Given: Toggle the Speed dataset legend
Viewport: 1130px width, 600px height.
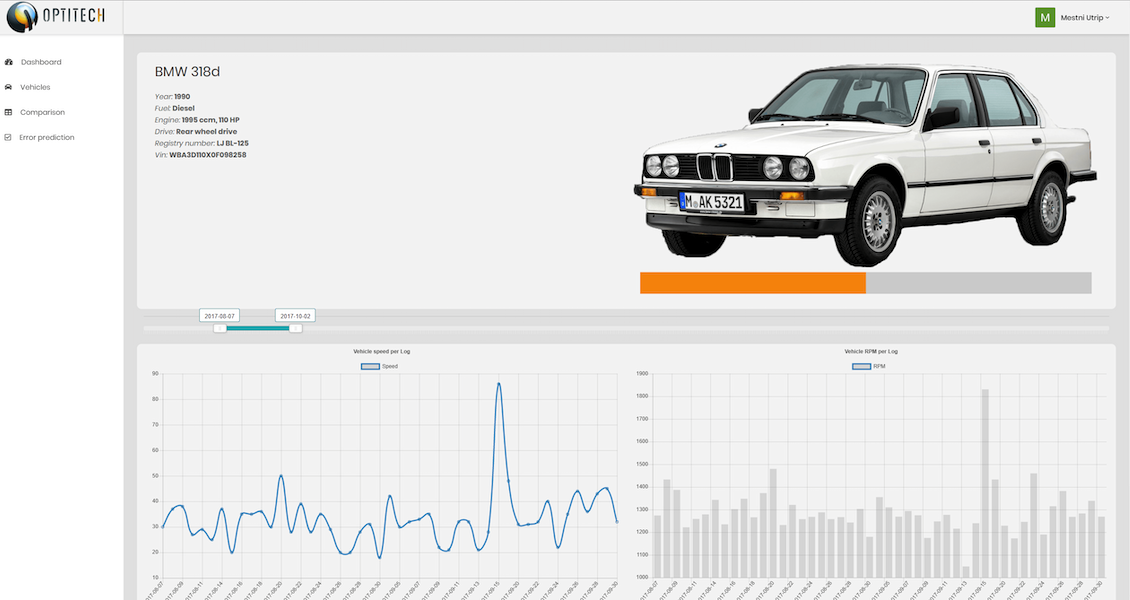Looking at the screenshot, I should click(x=380, y=367).
